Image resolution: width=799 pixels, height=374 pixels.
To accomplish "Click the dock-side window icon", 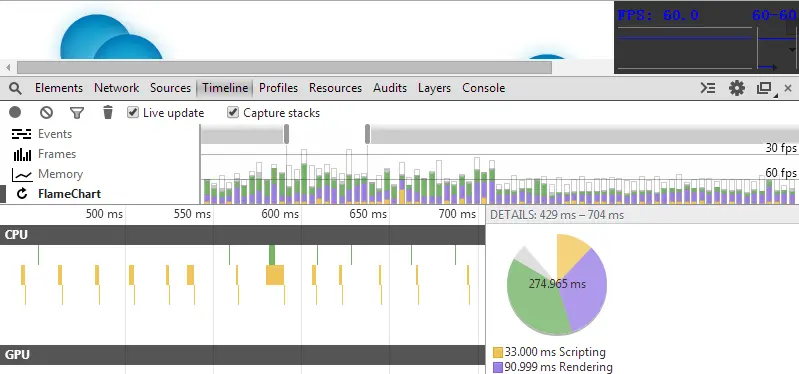I will (764, 89).
